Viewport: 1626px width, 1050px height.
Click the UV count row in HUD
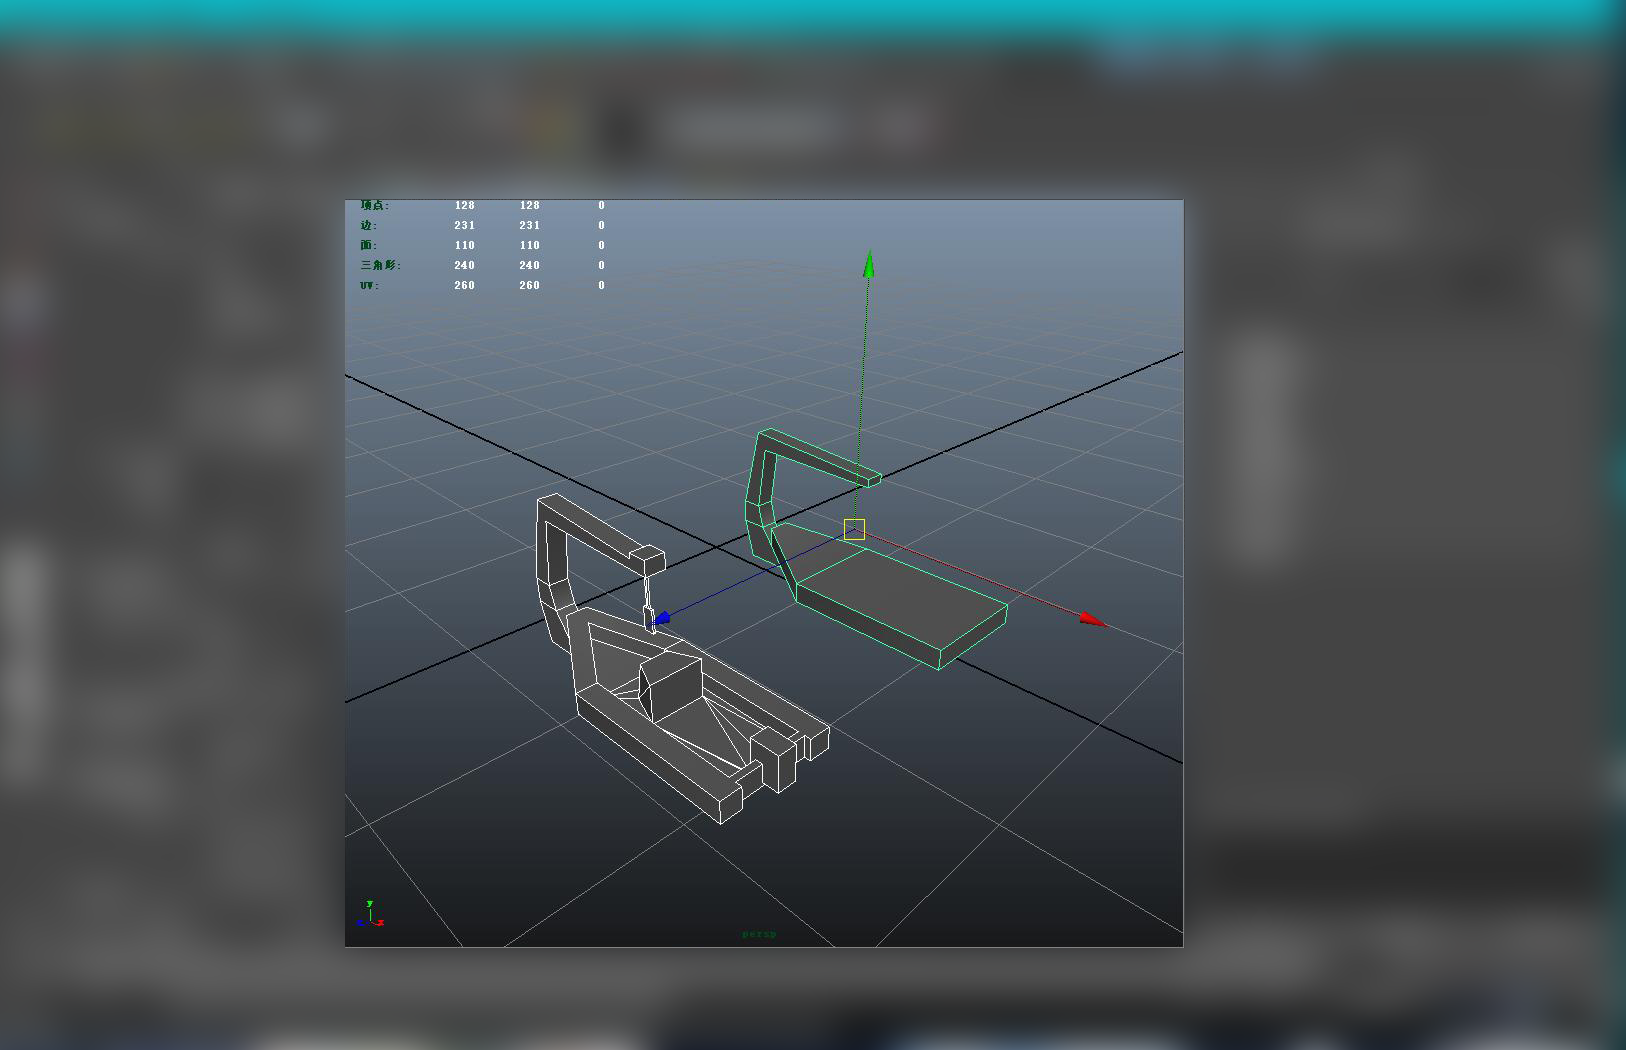[482, 285]
